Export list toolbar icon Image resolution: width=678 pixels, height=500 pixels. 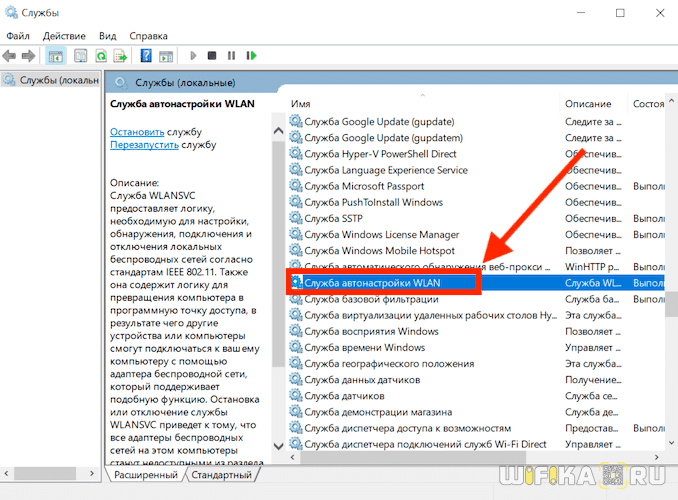click(120, 56)
